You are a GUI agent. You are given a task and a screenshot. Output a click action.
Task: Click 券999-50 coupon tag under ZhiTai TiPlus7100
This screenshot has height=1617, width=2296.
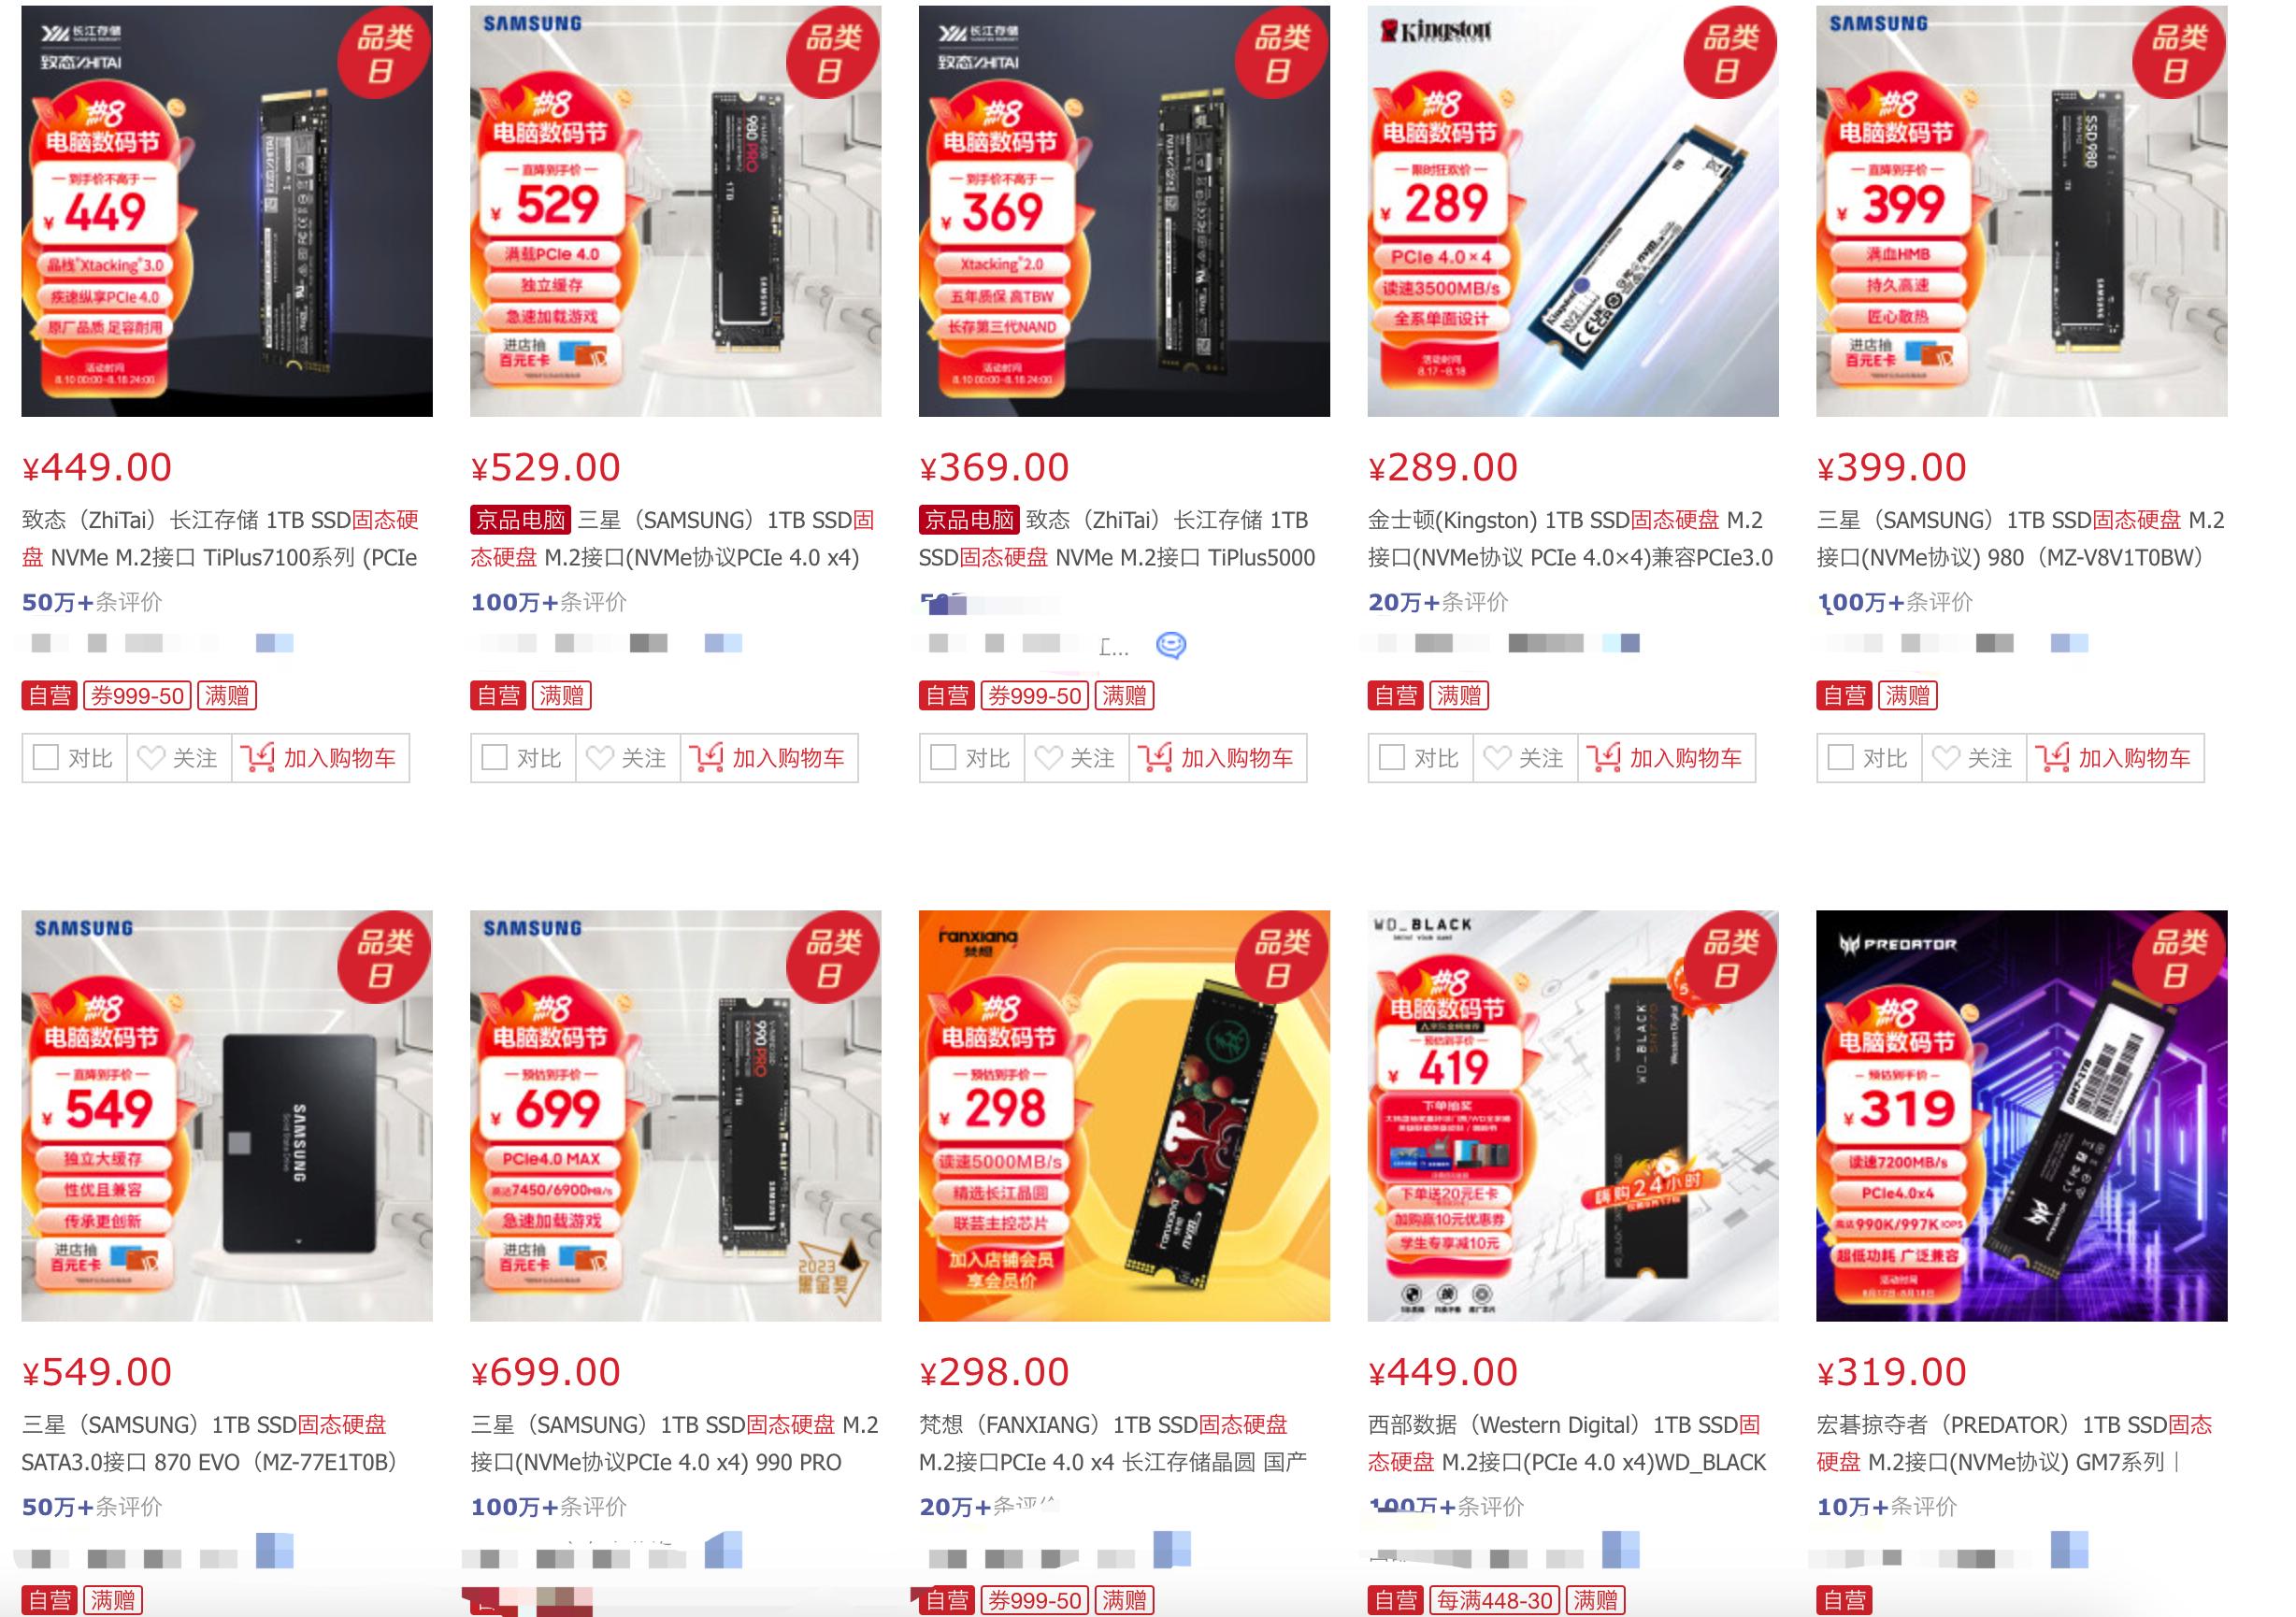tap(138, 696)
